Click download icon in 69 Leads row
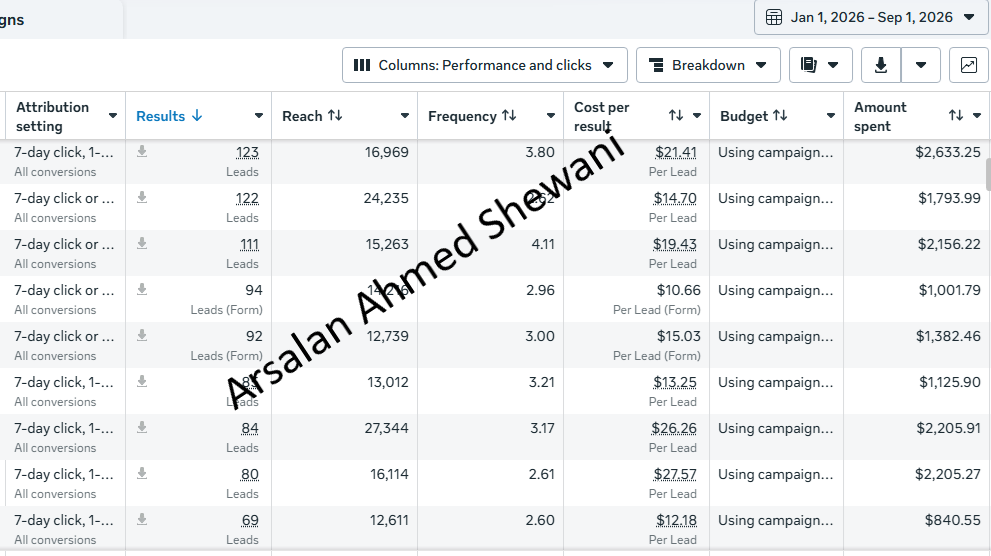The image size is (991, 556). tap(142, 520)
